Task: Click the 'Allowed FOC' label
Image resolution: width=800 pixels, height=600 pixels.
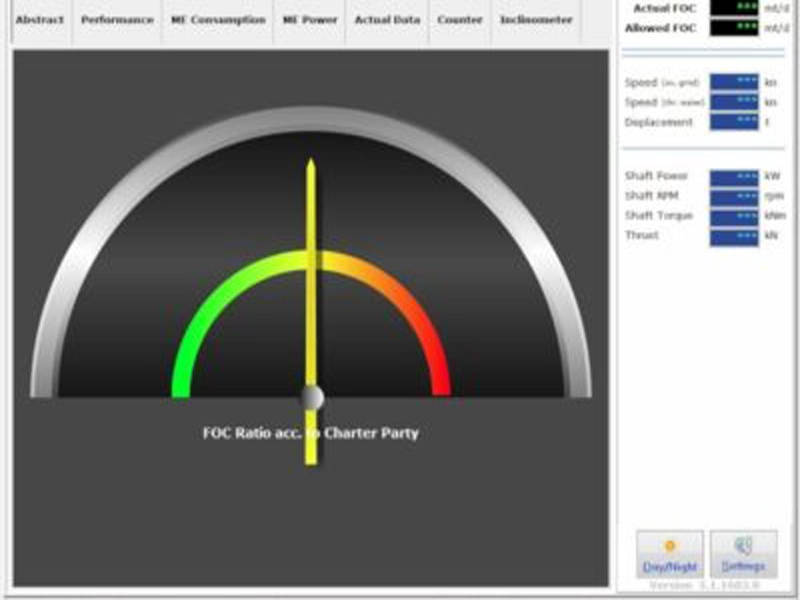Action: click(x=661, y=28)
